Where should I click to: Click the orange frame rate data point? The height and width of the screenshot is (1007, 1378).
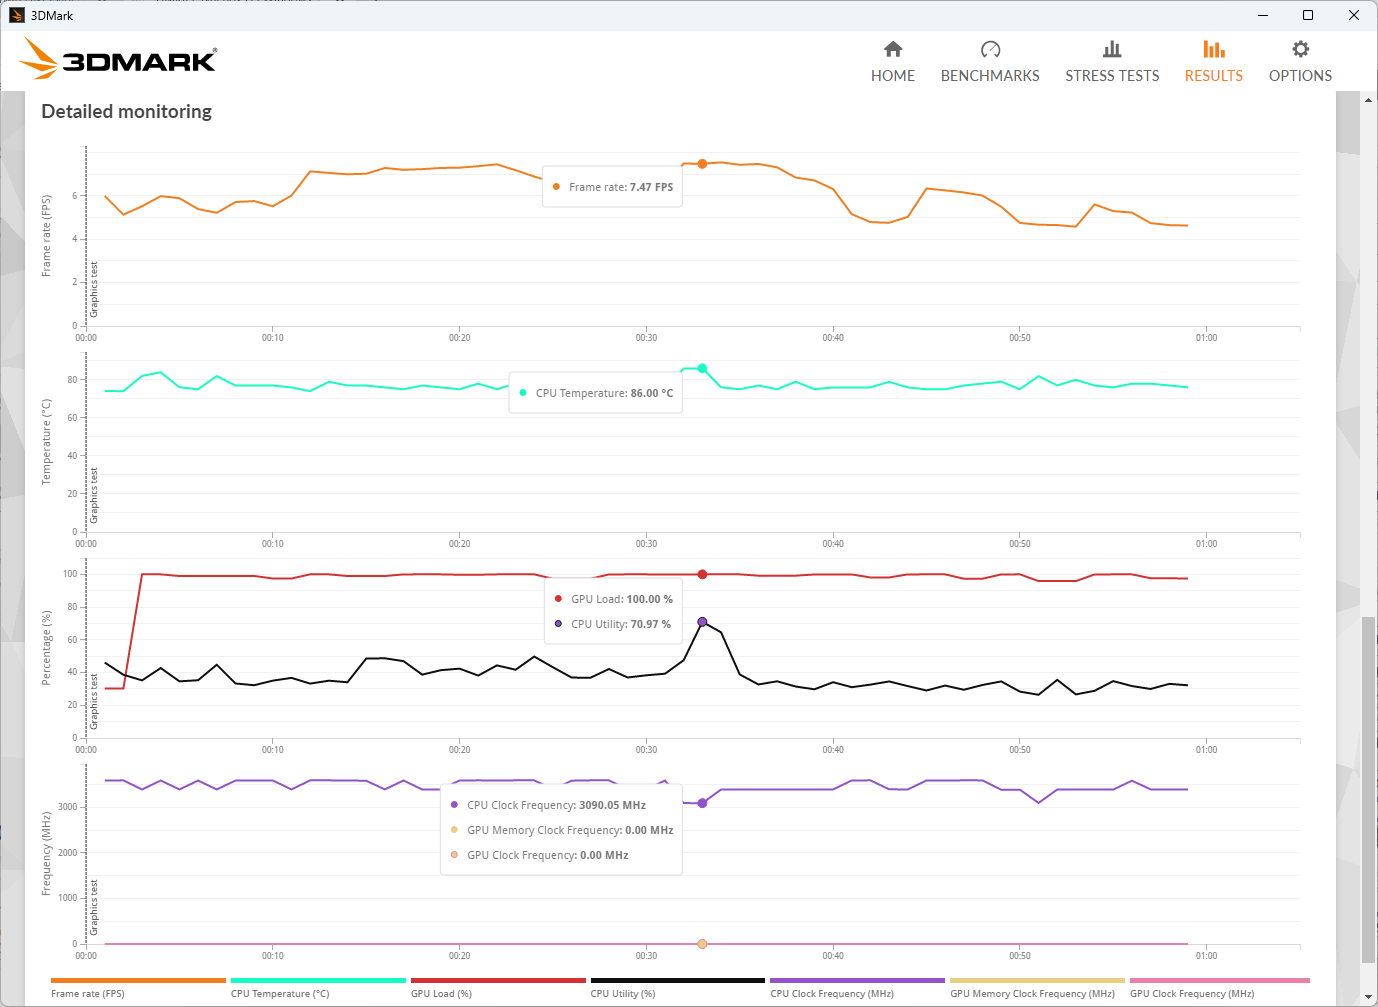point(702,164)
